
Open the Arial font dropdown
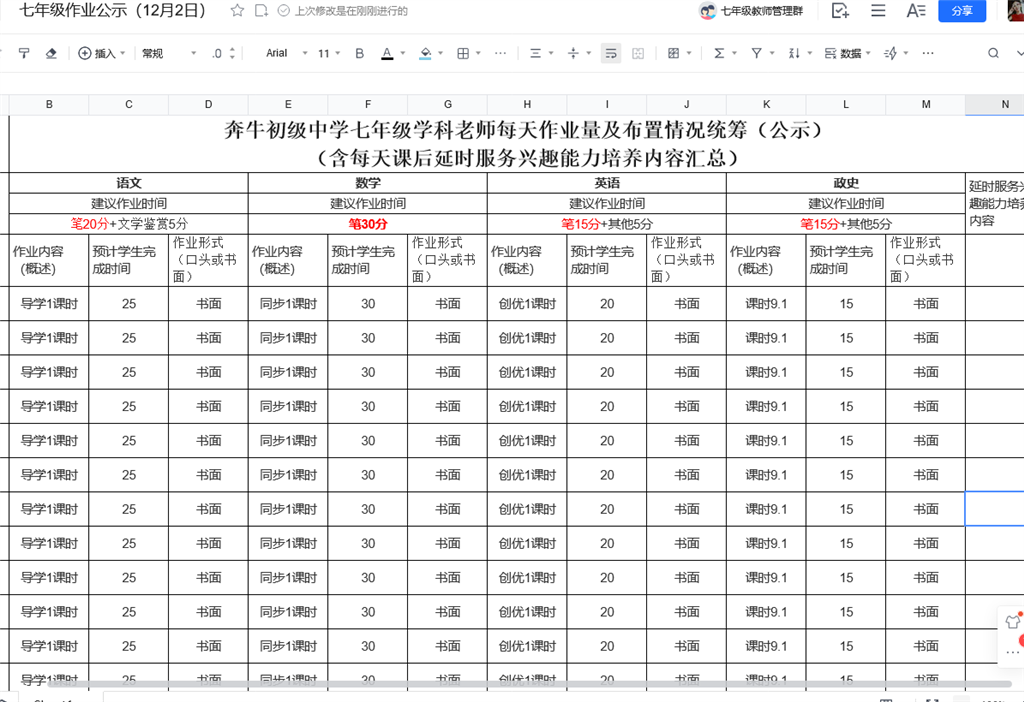click(285, 54)
